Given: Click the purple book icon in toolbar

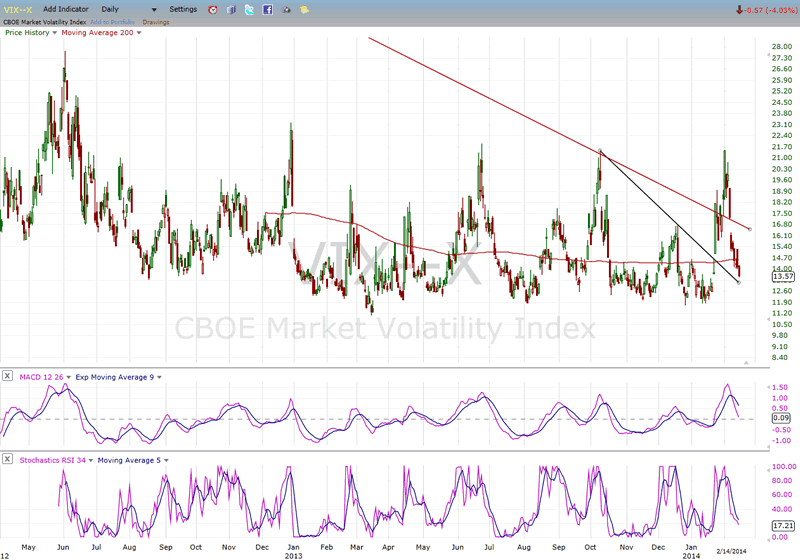Looking at the screenshot, I should coord(231,10).
